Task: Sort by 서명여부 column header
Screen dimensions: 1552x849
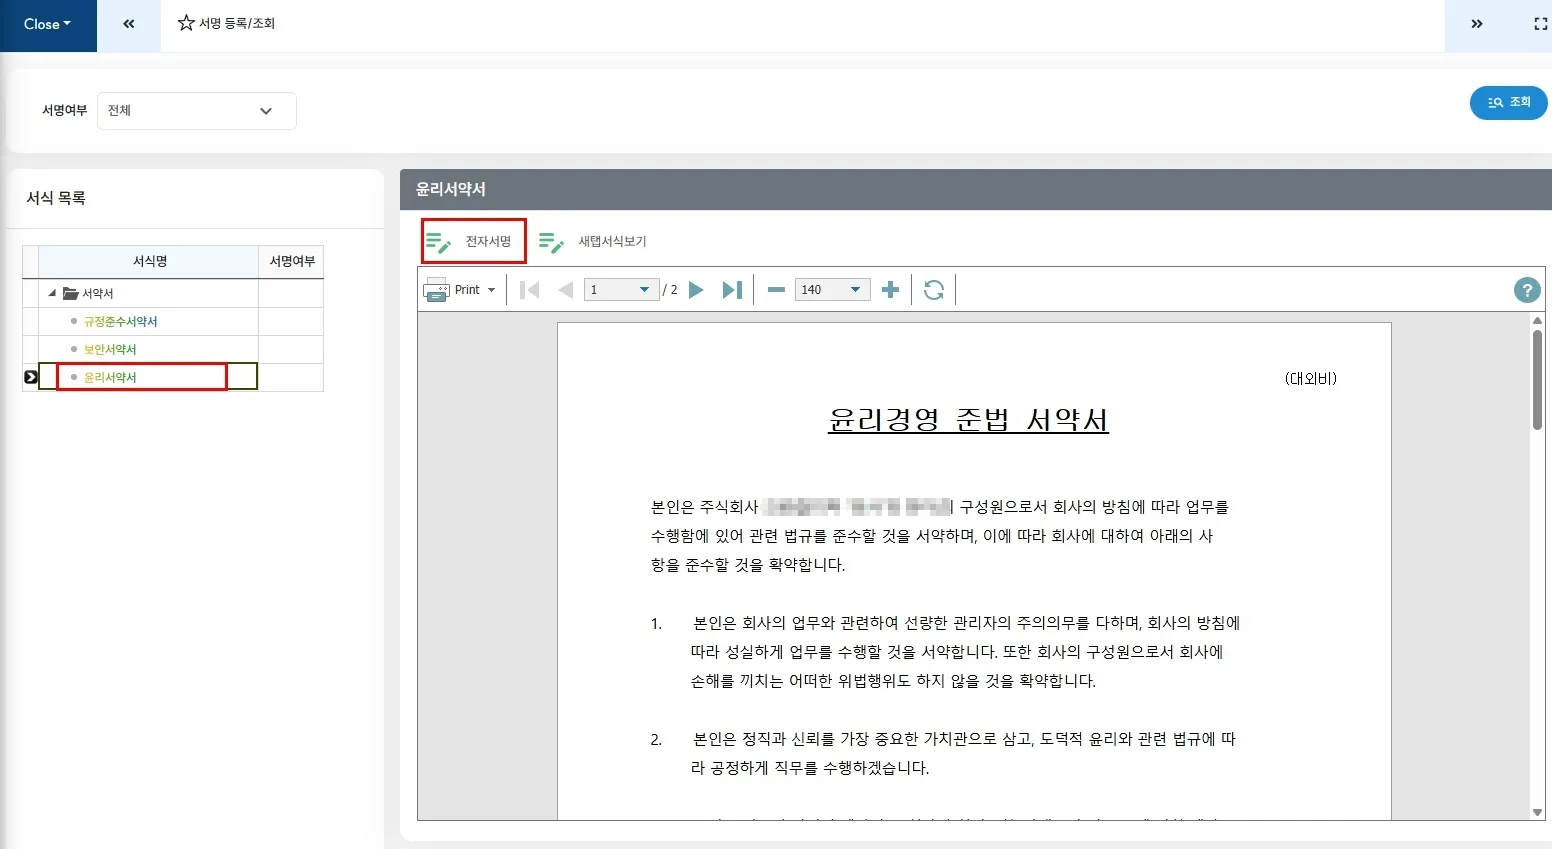Action: tap(292, 261)
